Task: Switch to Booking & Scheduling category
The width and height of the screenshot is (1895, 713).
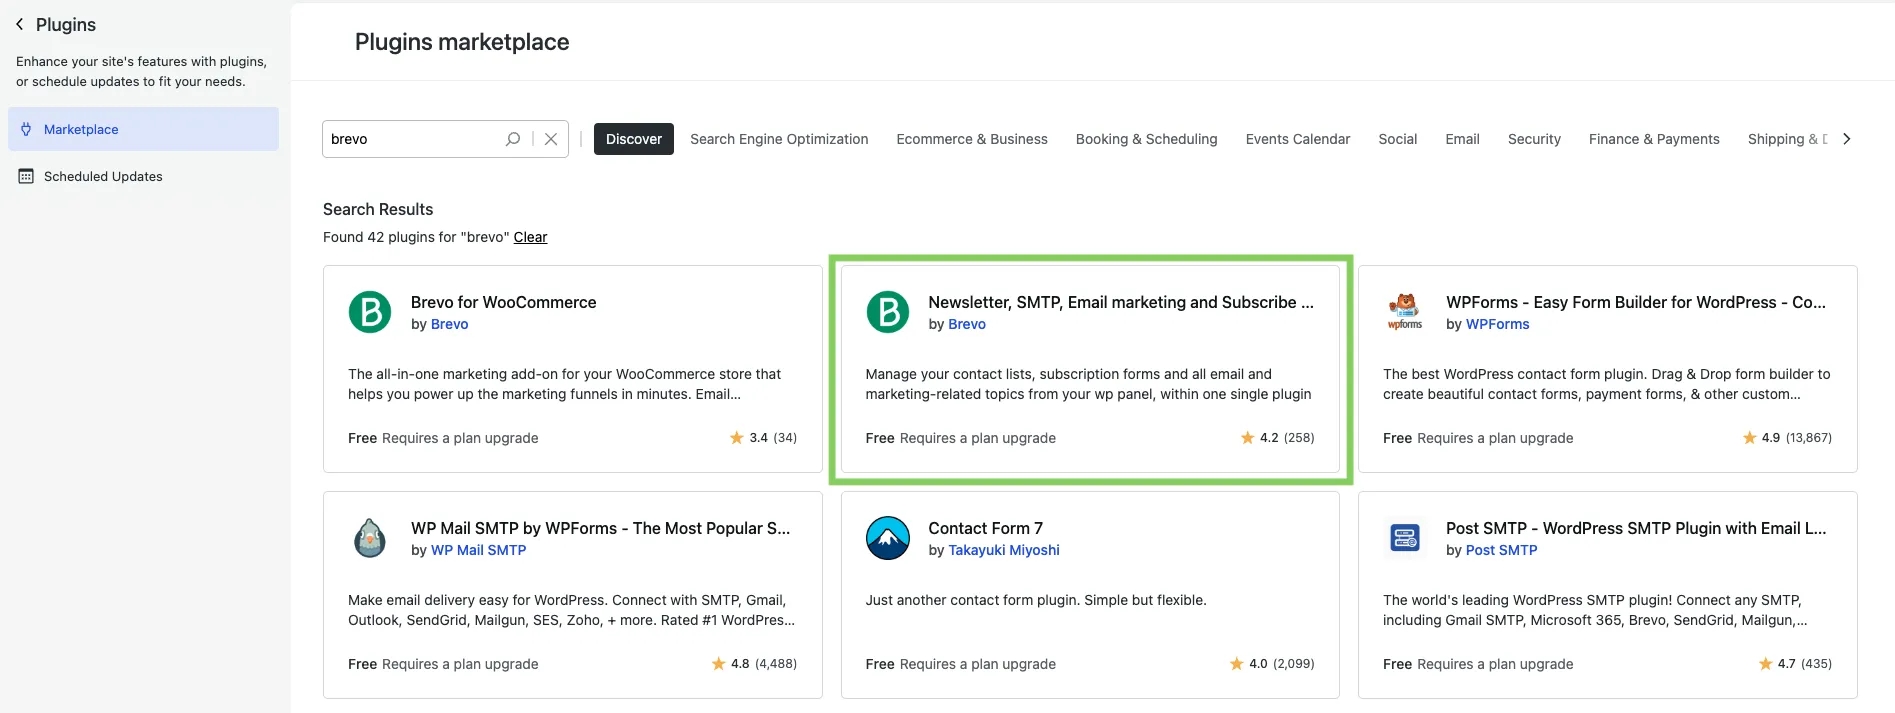Action: click(x=1147, y=139)
